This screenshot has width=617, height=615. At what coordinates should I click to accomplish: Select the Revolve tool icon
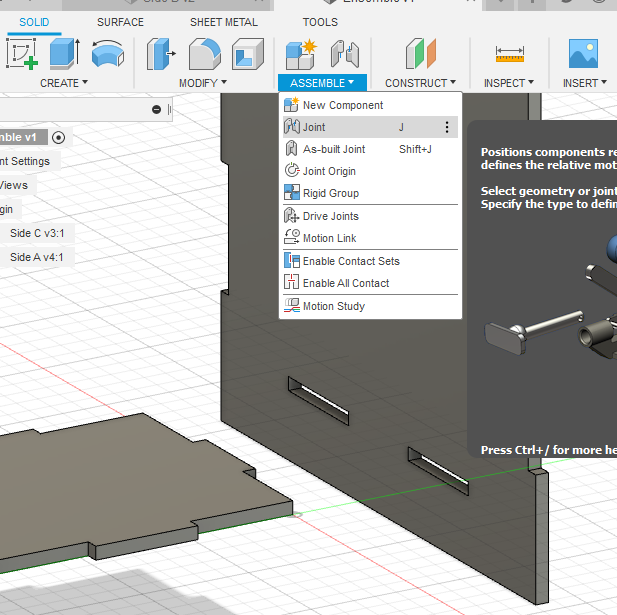[108, 54]
